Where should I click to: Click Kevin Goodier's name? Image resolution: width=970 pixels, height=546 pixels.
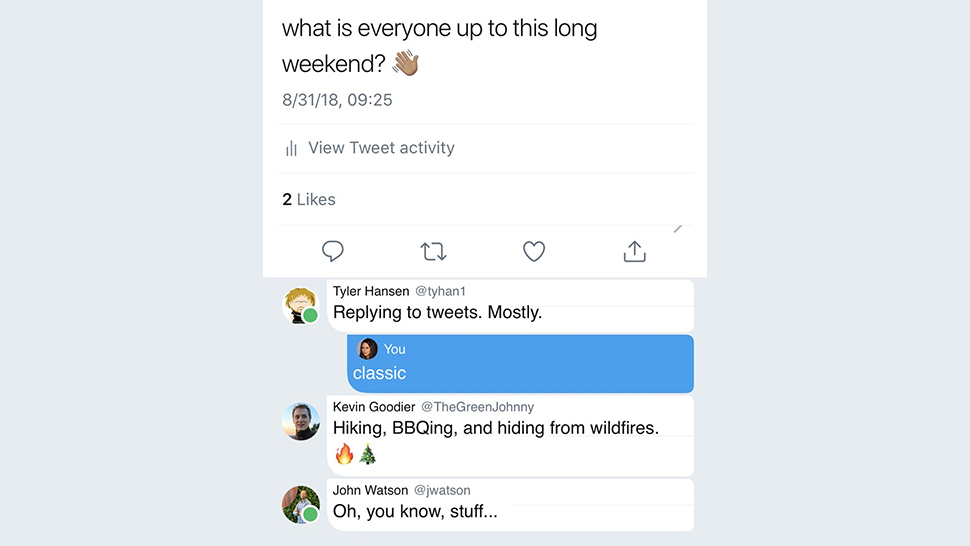point(374,407)
